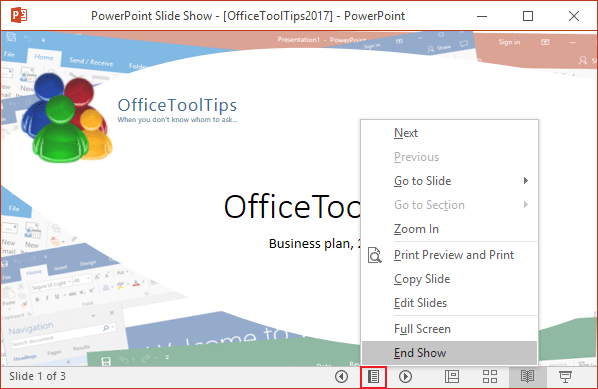This screenshot has width=598, height=389.
Task: Click the PowerPoint logo in the title bar
Action: 19,16
